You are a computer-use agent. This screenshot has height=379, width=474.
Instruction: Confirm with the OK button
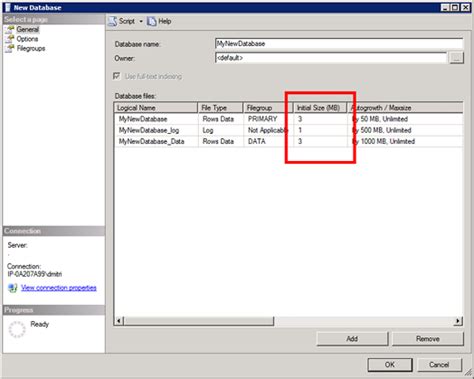coord(390,365)
